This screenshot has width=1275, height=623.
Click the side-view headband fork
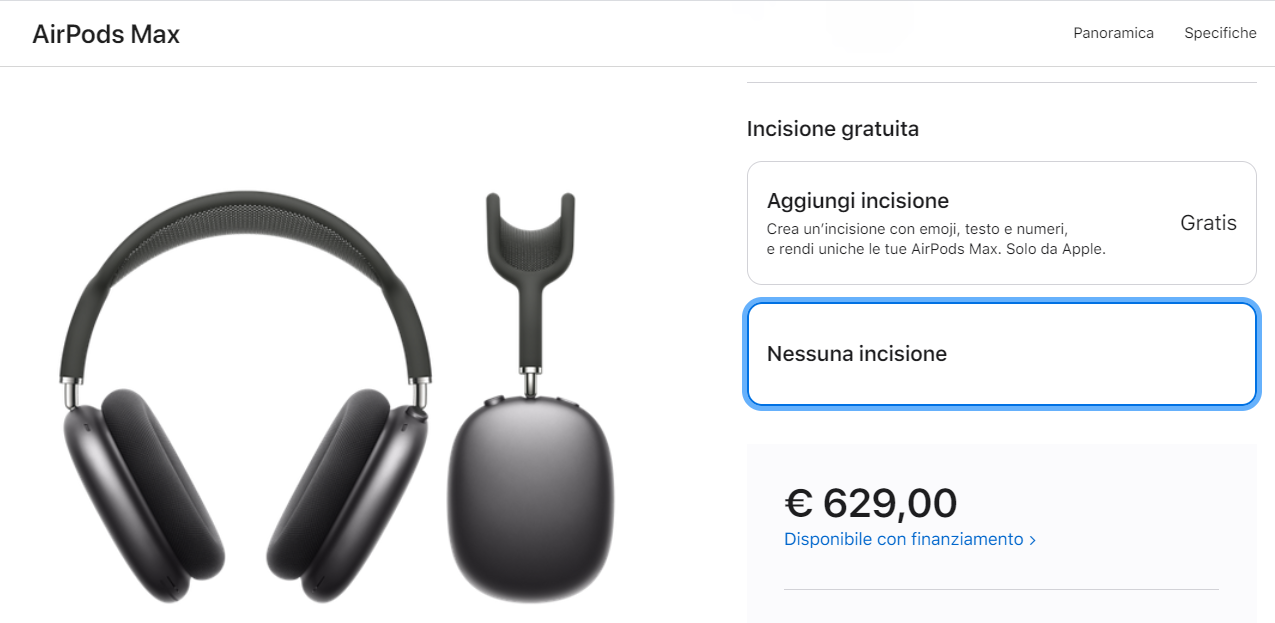[530, 240]
